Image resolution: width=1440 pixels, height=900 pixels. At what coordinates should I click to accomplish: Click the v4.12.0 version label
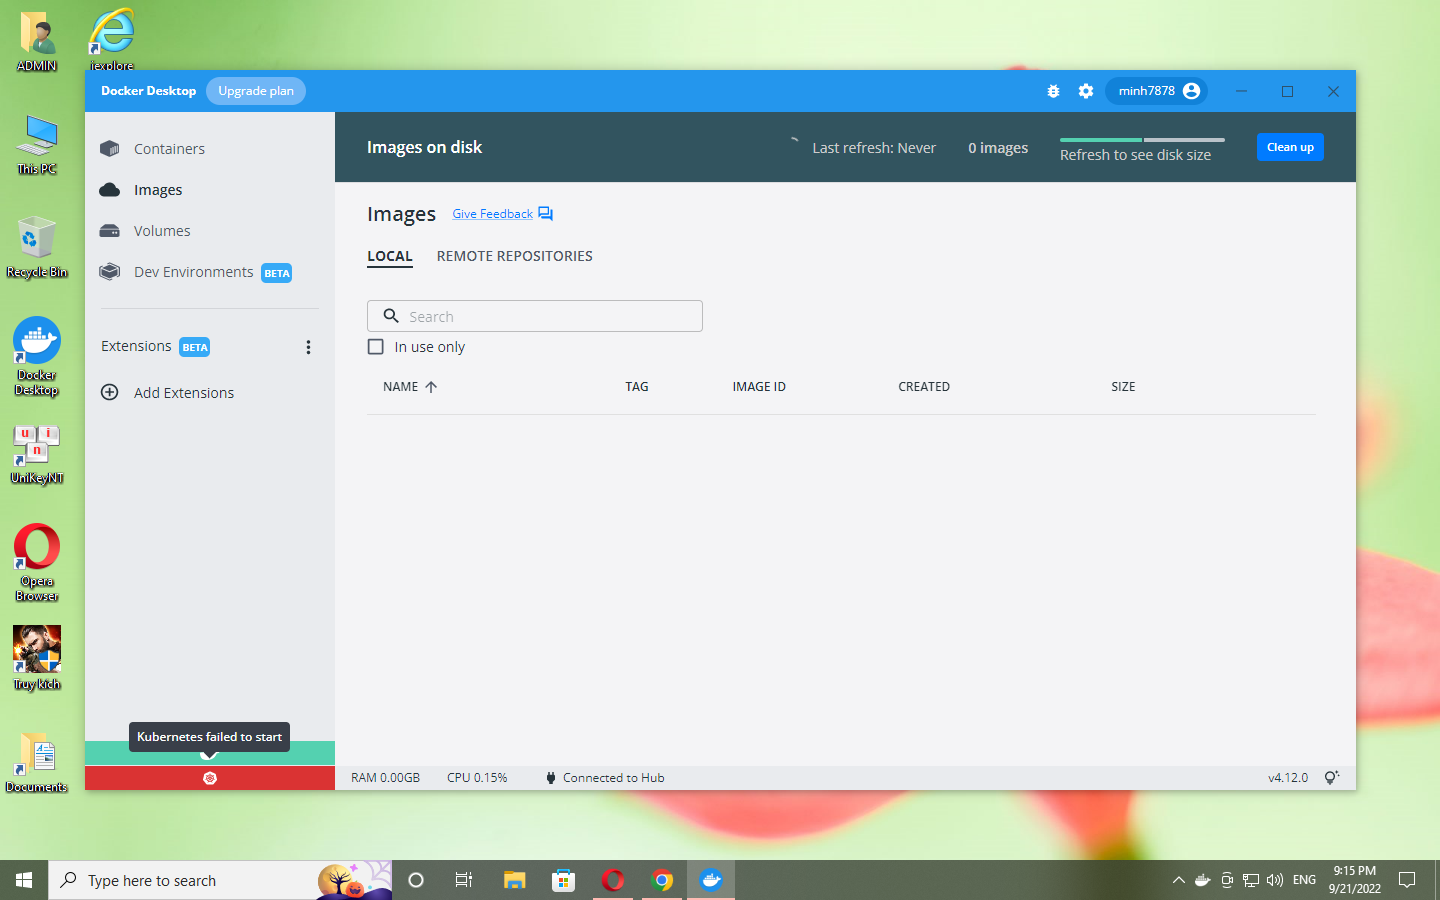(x=1288, y=778)
